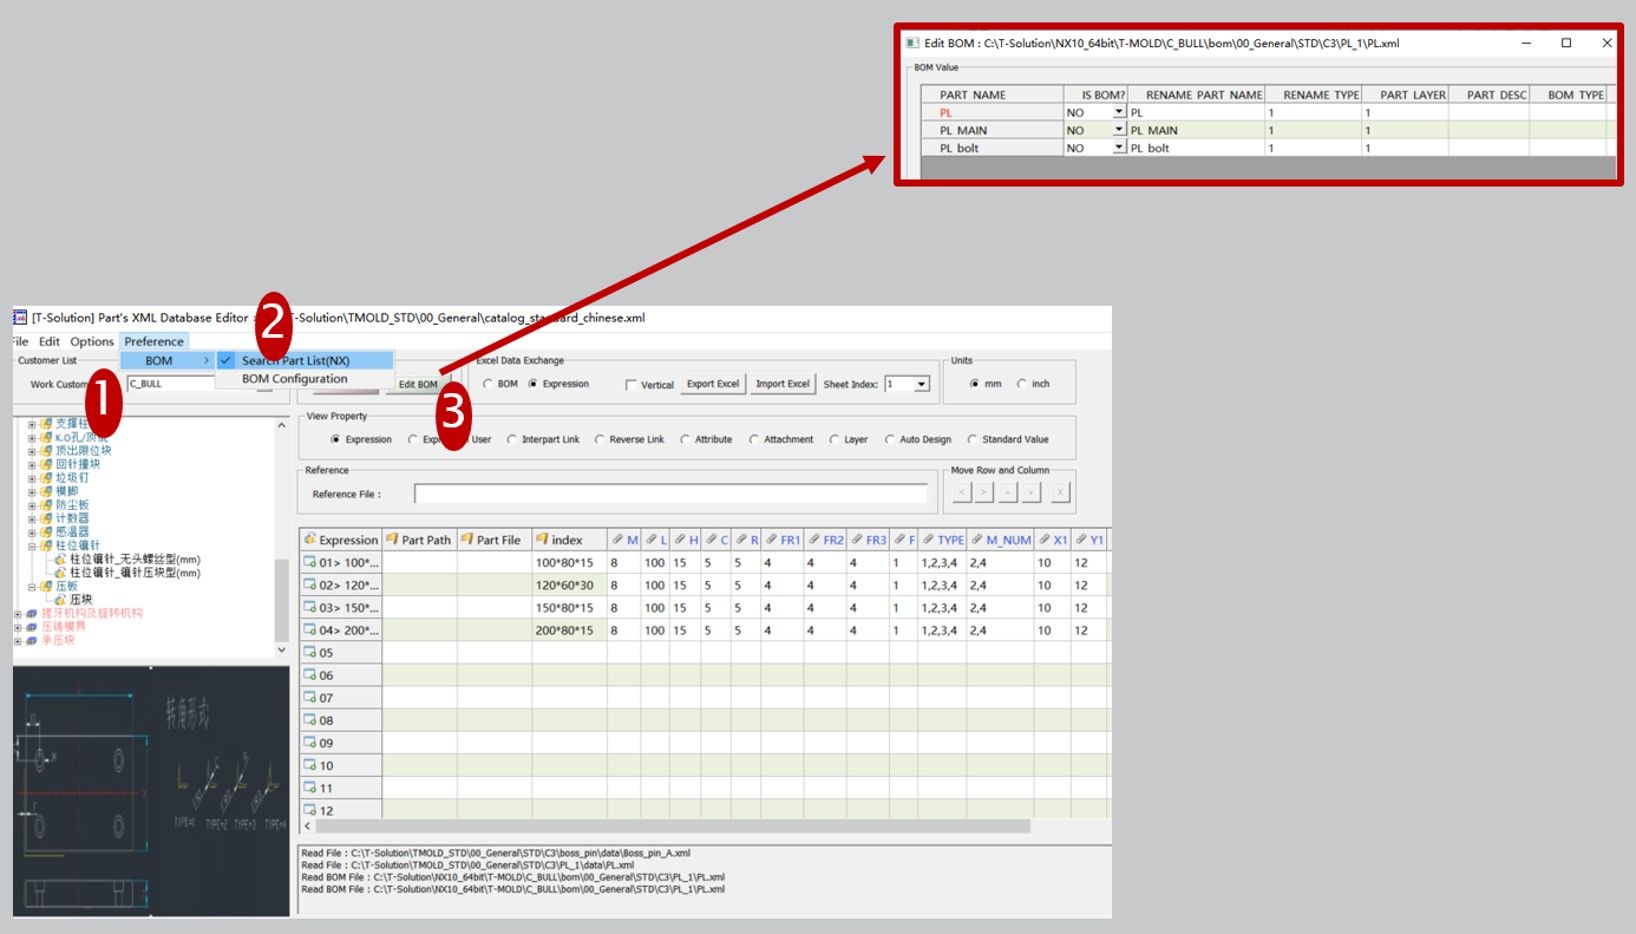
Task: Select the Reverse Link view option
Action: pyautogui.click(x=600, y=439)
